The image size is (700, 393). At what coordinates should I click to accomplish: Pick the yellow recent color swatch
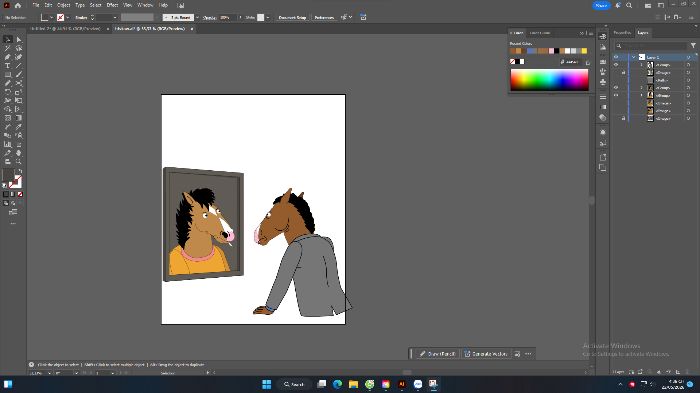pyautogui.click(x=584, y=51)
